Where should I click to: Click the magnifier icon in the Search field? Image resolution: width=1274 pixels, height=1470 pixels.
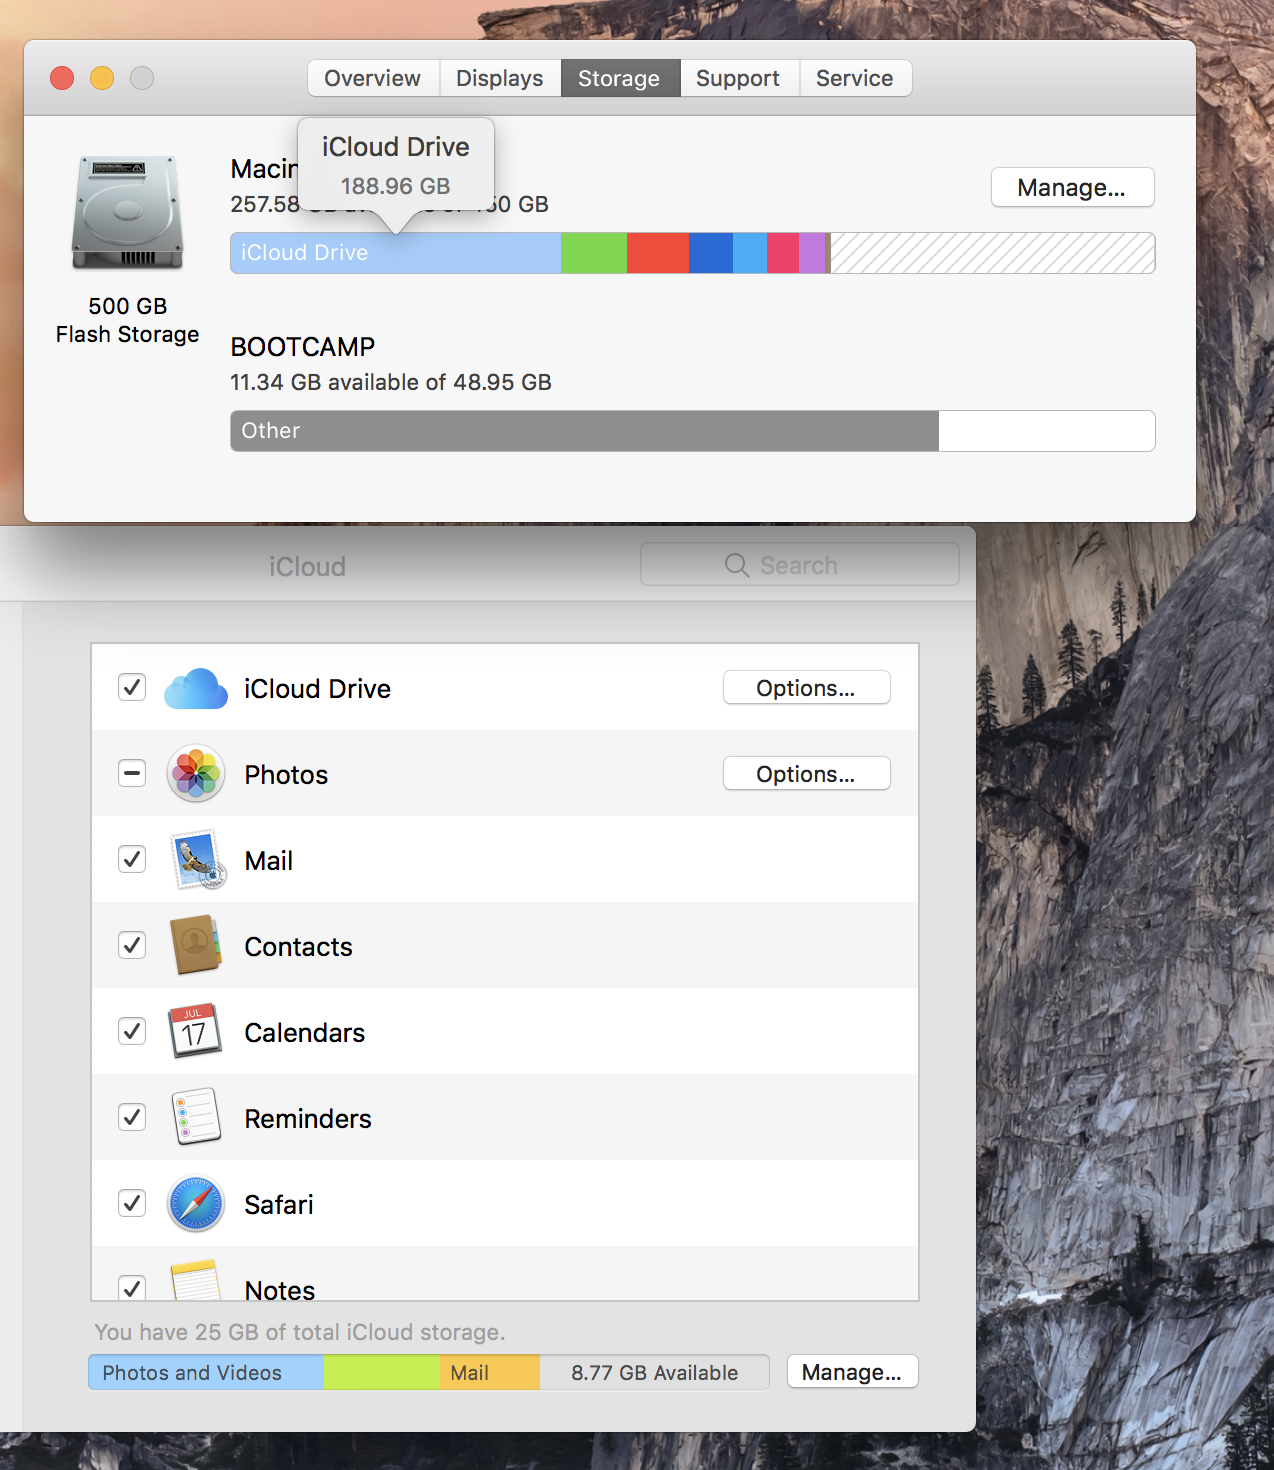tap(737, 565)
